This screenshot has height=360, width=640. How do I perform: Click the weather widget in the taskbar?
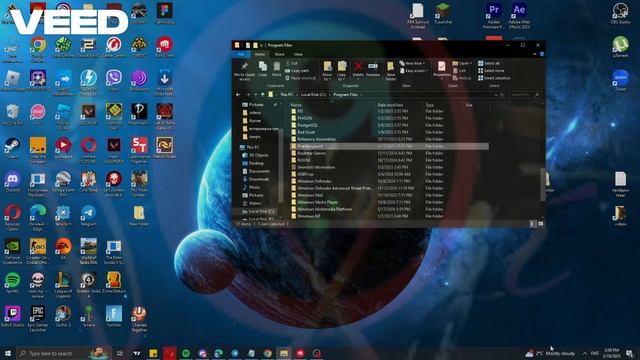550,353
